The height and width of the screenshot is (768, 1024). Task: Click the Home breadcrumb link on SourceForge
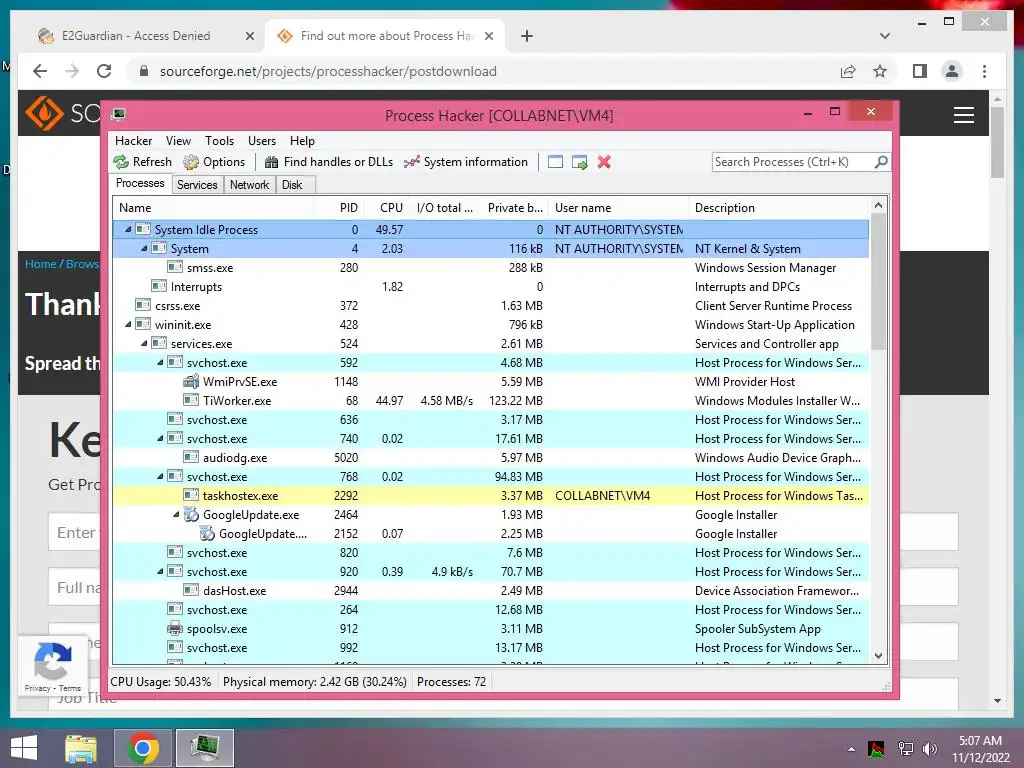pos(40,264)
